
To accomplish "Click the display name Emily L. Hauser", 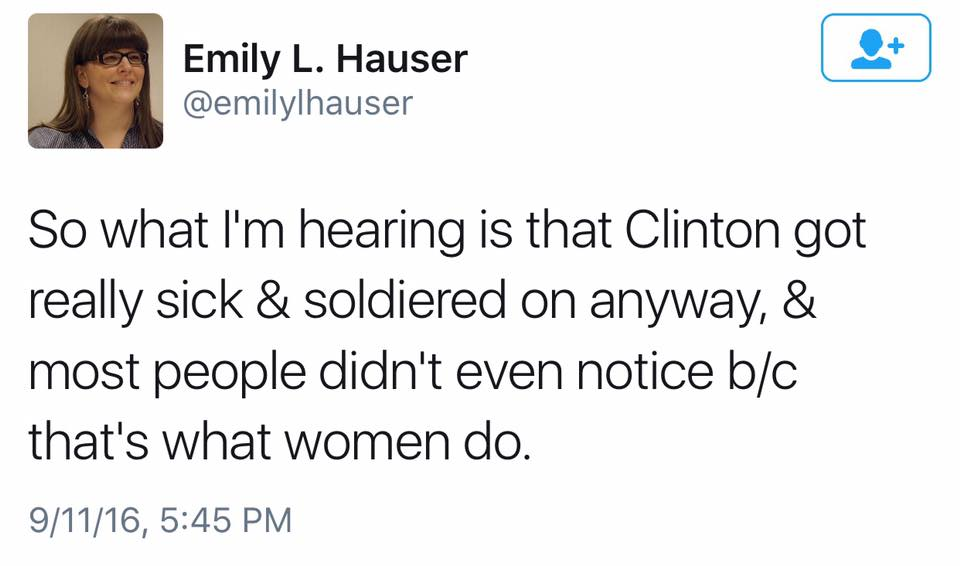I will pyautogui.click(x=325, y=59).
